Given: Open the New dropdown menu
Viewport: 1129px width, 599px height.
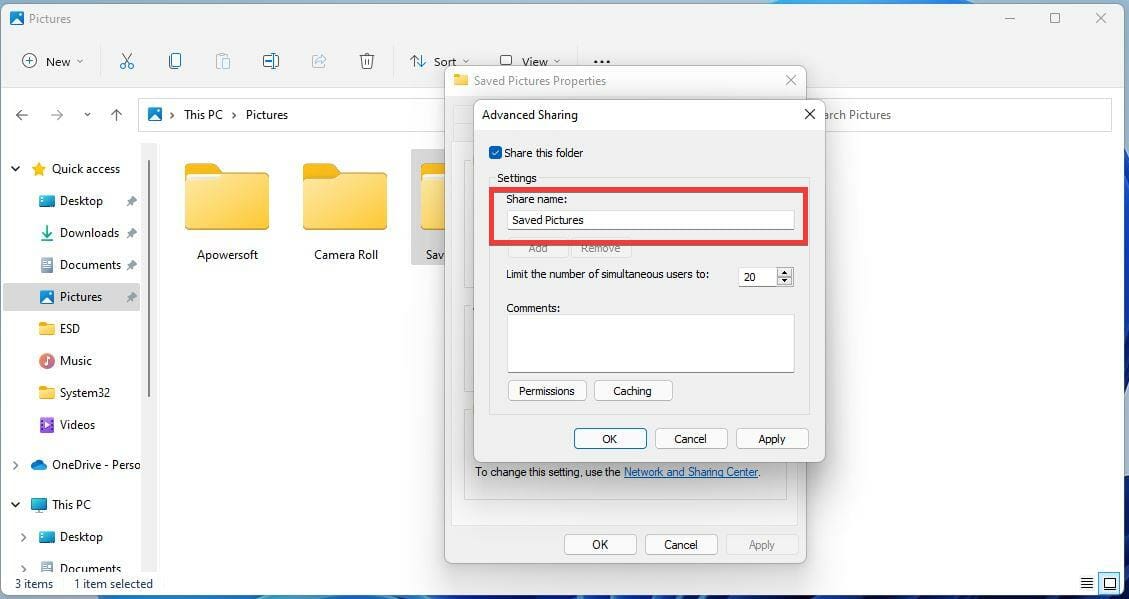Looking at the screenshot, I should 53,61.
